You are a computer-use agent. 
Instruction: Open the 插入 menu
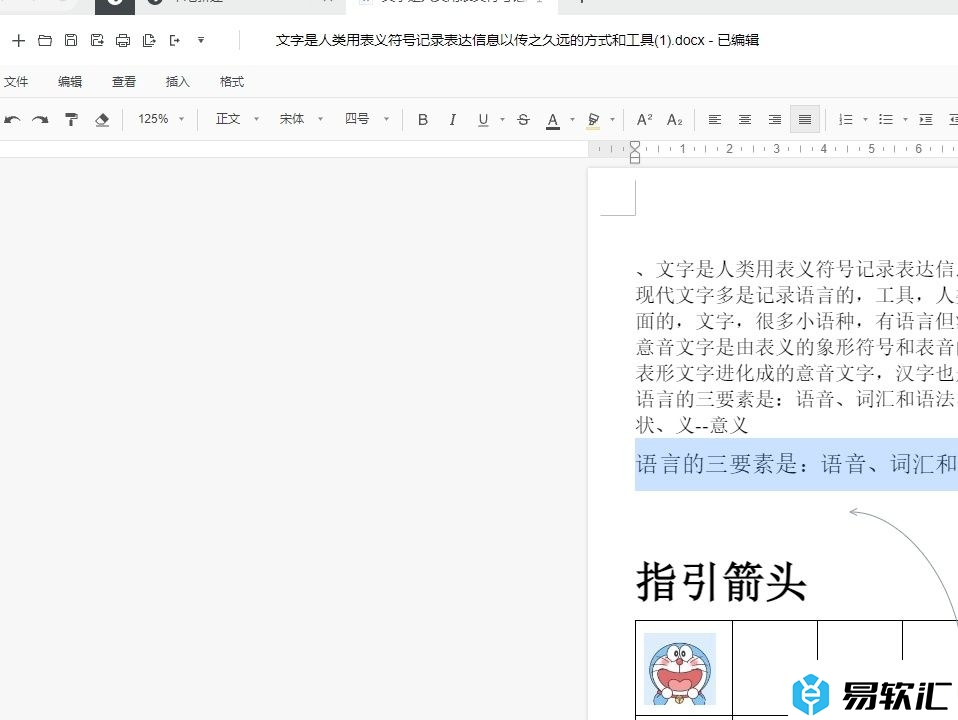pyautogui.click(x=177, y=82)
